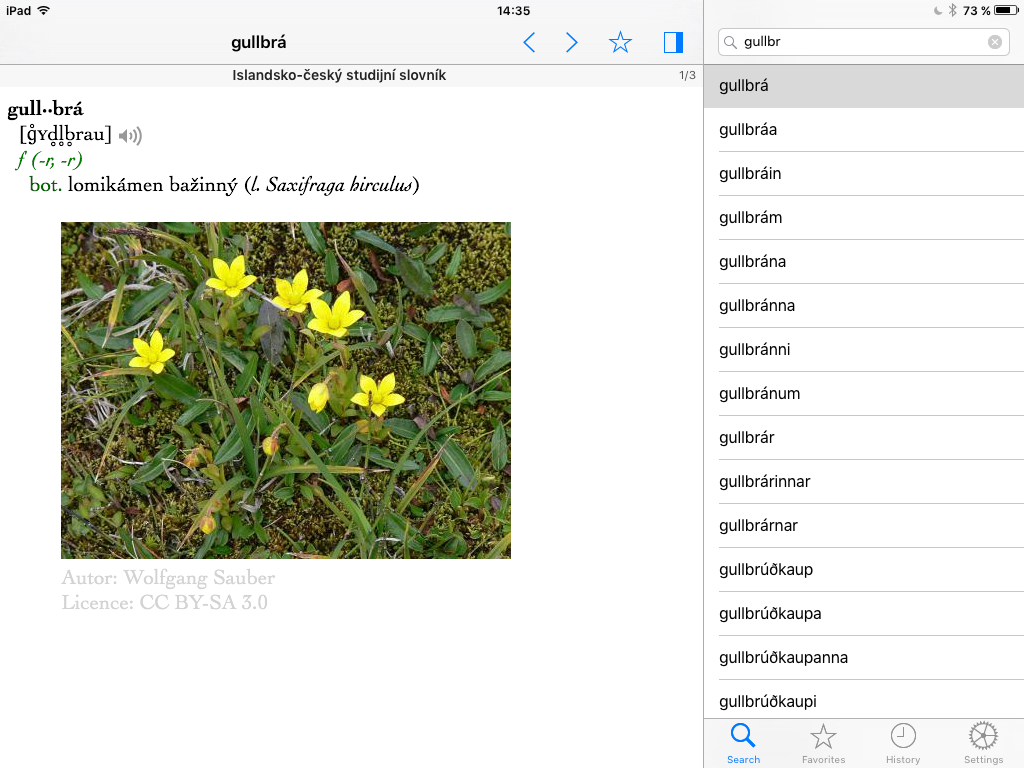
Task: Tap the gull··brá headword
Action: point(46,108)
